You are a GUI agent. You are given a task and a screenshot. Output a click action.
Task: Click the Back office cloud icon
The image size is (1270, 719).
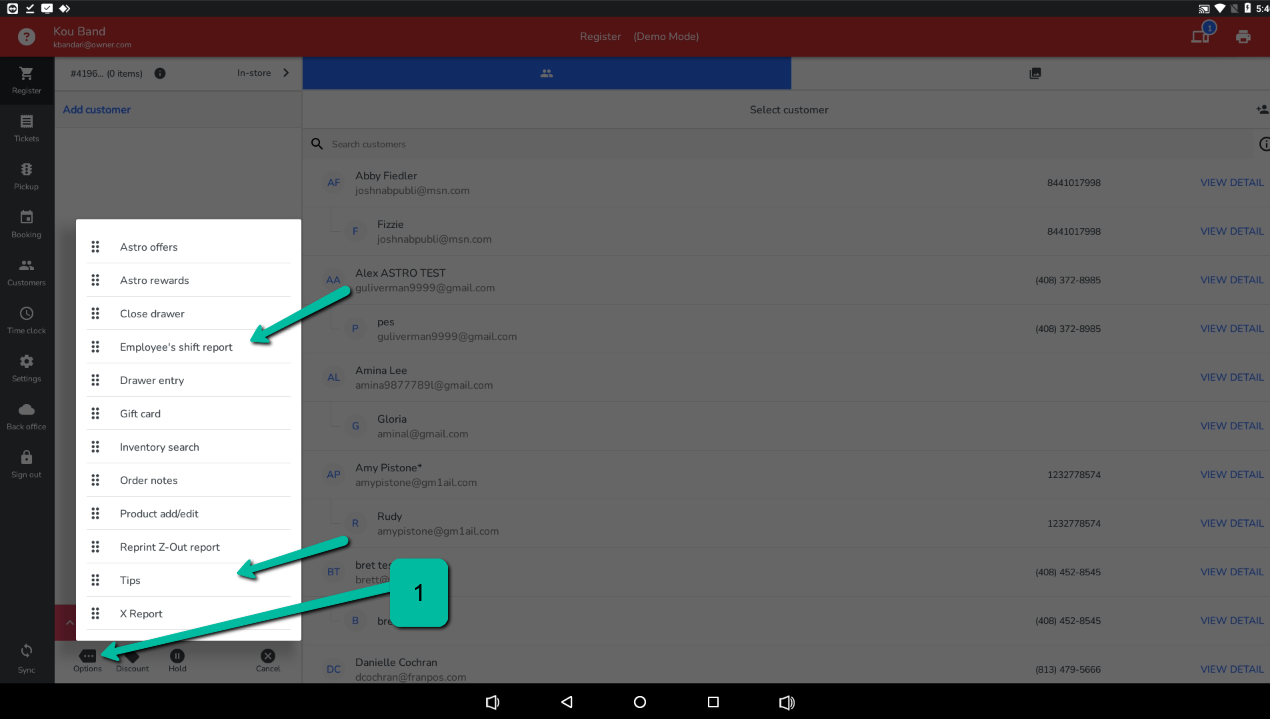pos(26,411)
